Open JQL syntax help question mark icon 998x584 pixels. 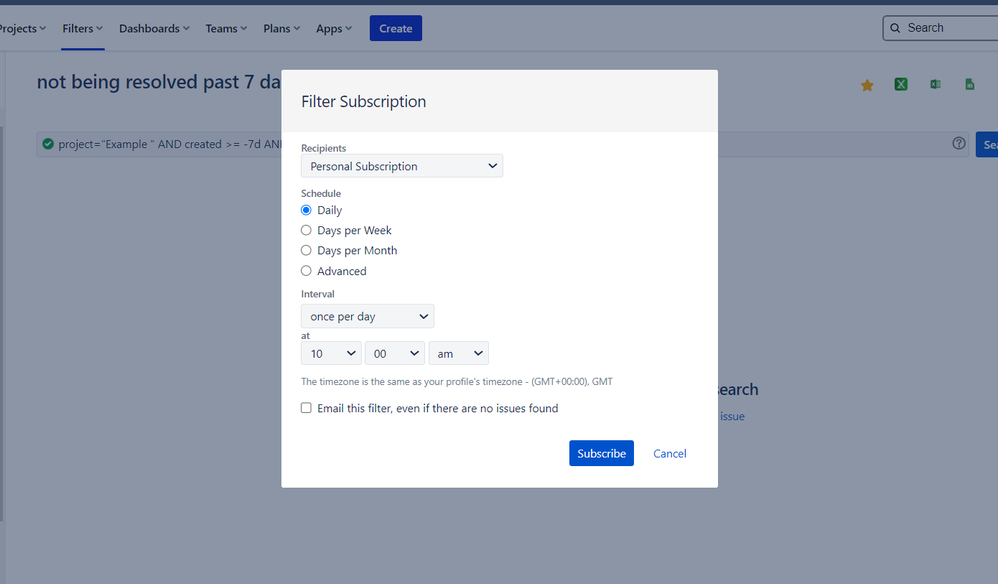[959, 143]
